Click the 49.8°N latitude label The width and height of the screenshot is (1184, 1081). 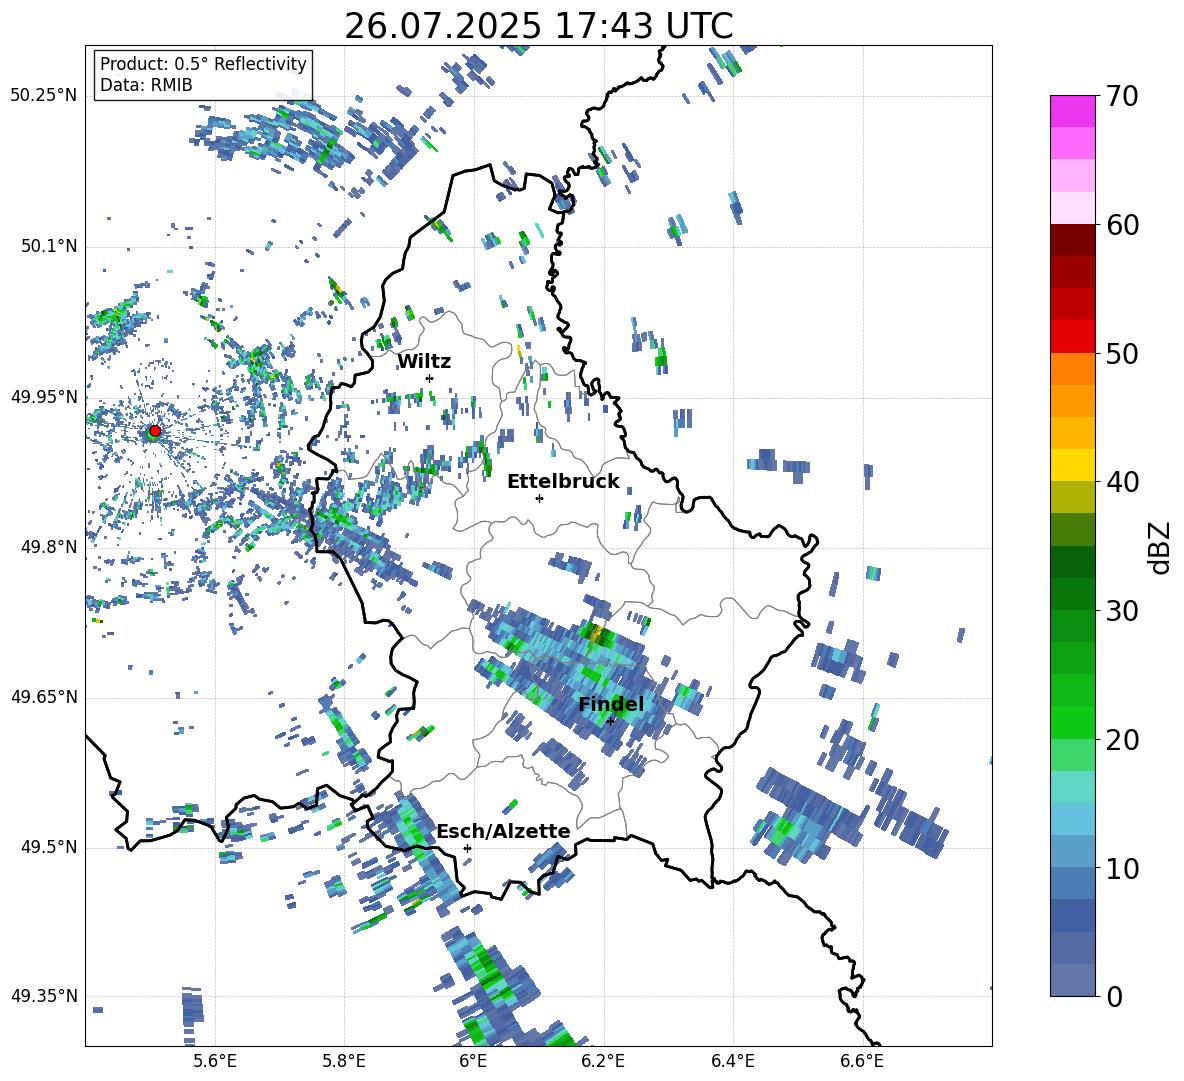pos(49,547)
